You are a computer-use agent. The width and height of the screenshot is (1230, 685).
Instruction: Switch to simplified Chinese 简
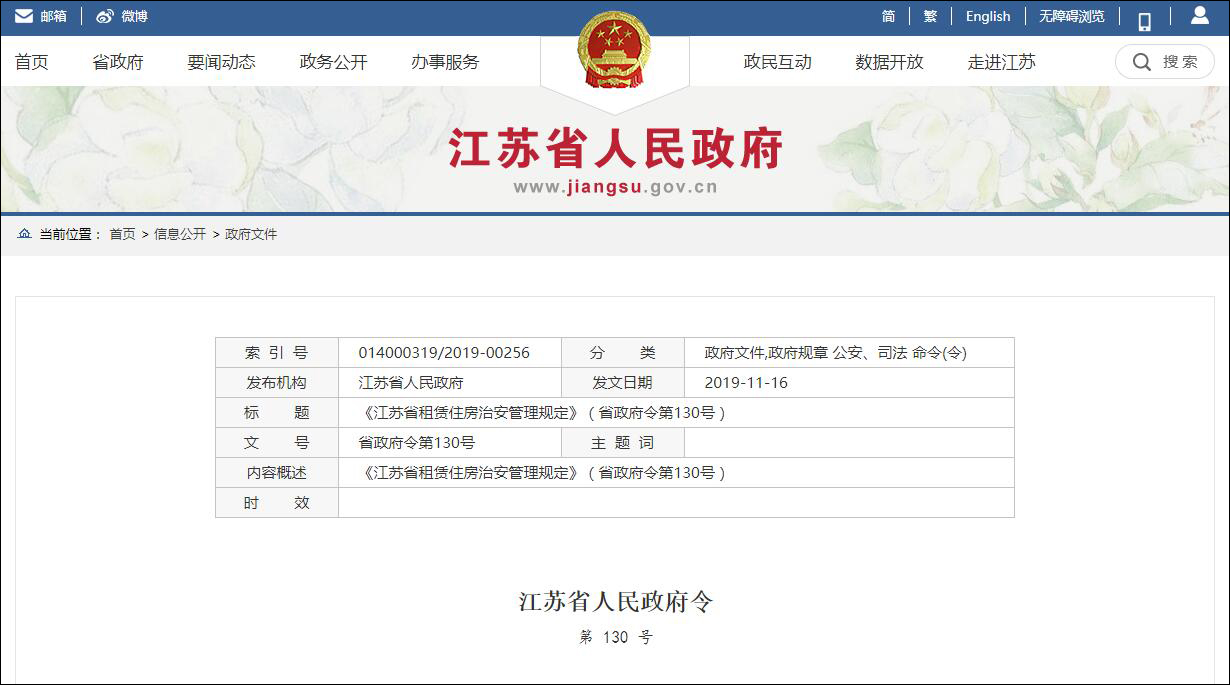tap(888, 16)
